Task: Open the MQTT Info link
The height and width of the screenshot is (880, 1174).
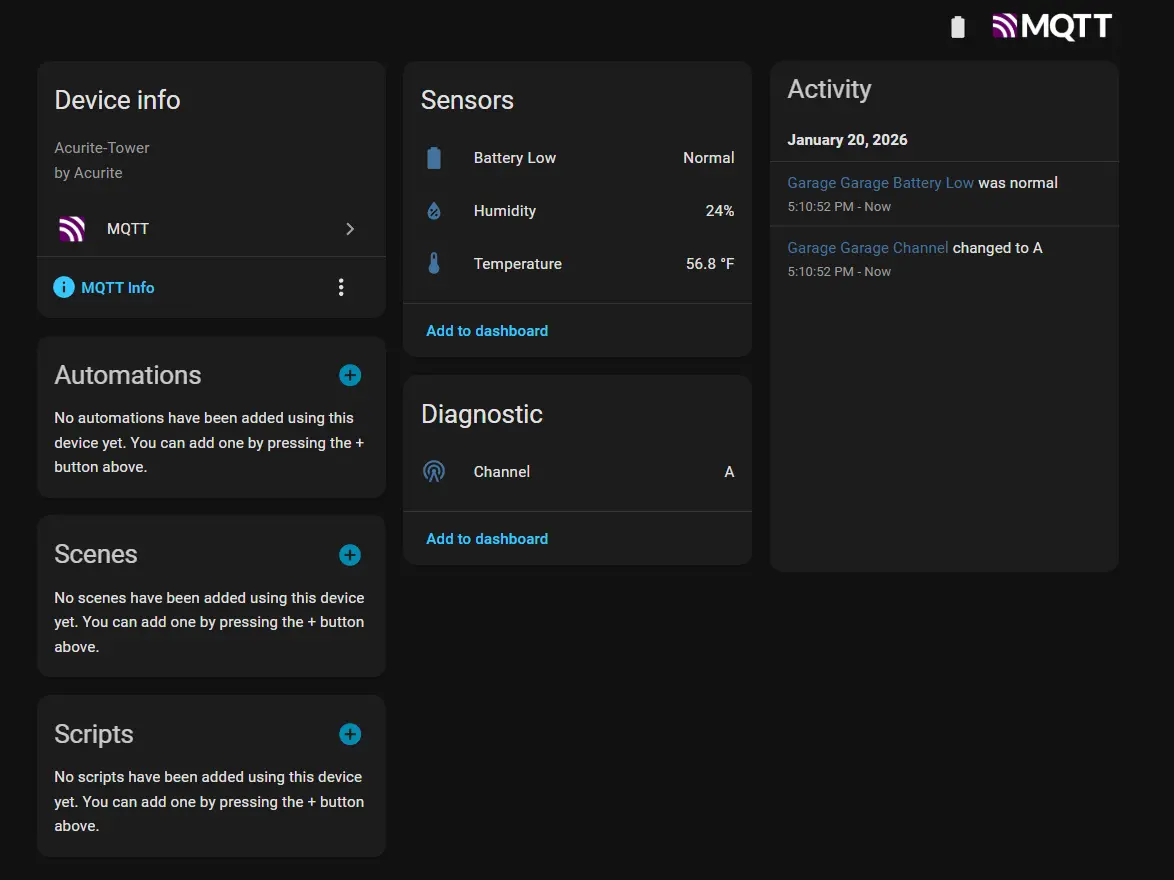Action: pos(118,288)
